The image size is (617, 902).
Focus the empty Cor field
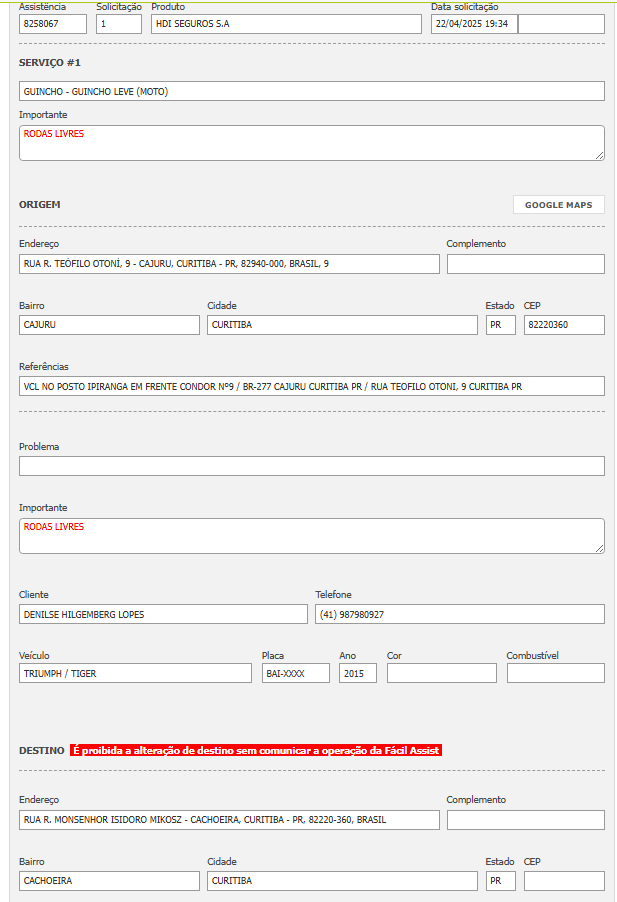click(x=441, y=673)
